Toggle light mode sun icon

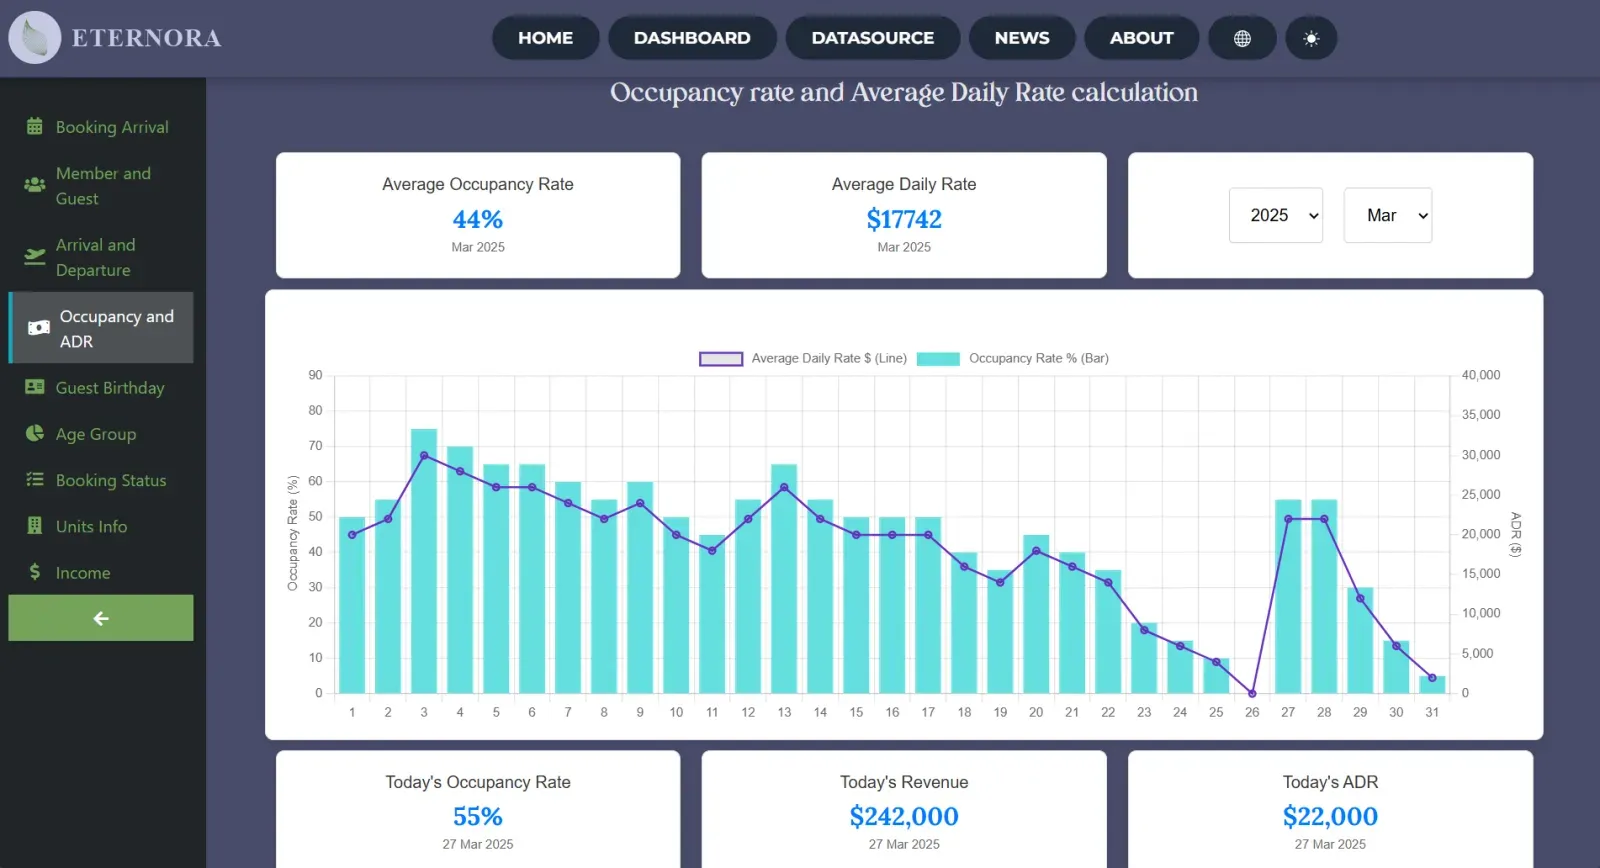tap(1311, 38)
